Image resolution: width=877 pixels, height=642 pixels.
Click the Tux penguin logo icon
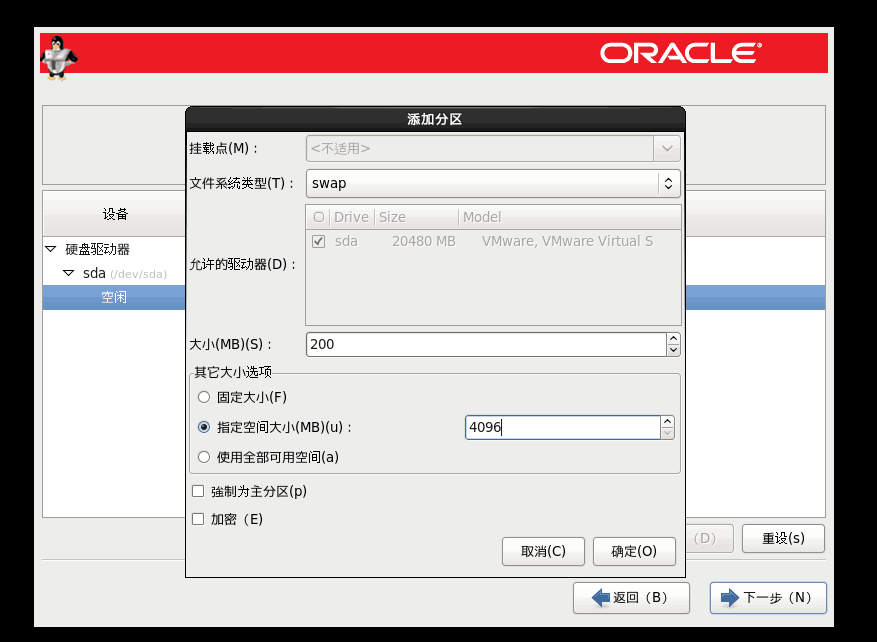pyautogui.click(x=58, y=56)
